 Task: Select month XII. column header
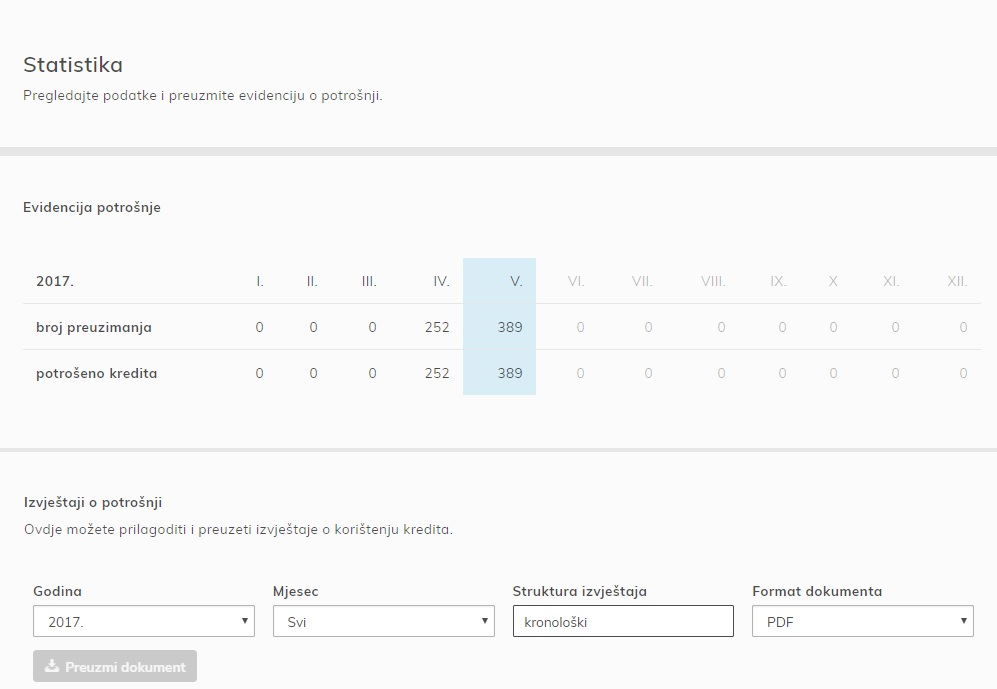[x=957, y=281]
